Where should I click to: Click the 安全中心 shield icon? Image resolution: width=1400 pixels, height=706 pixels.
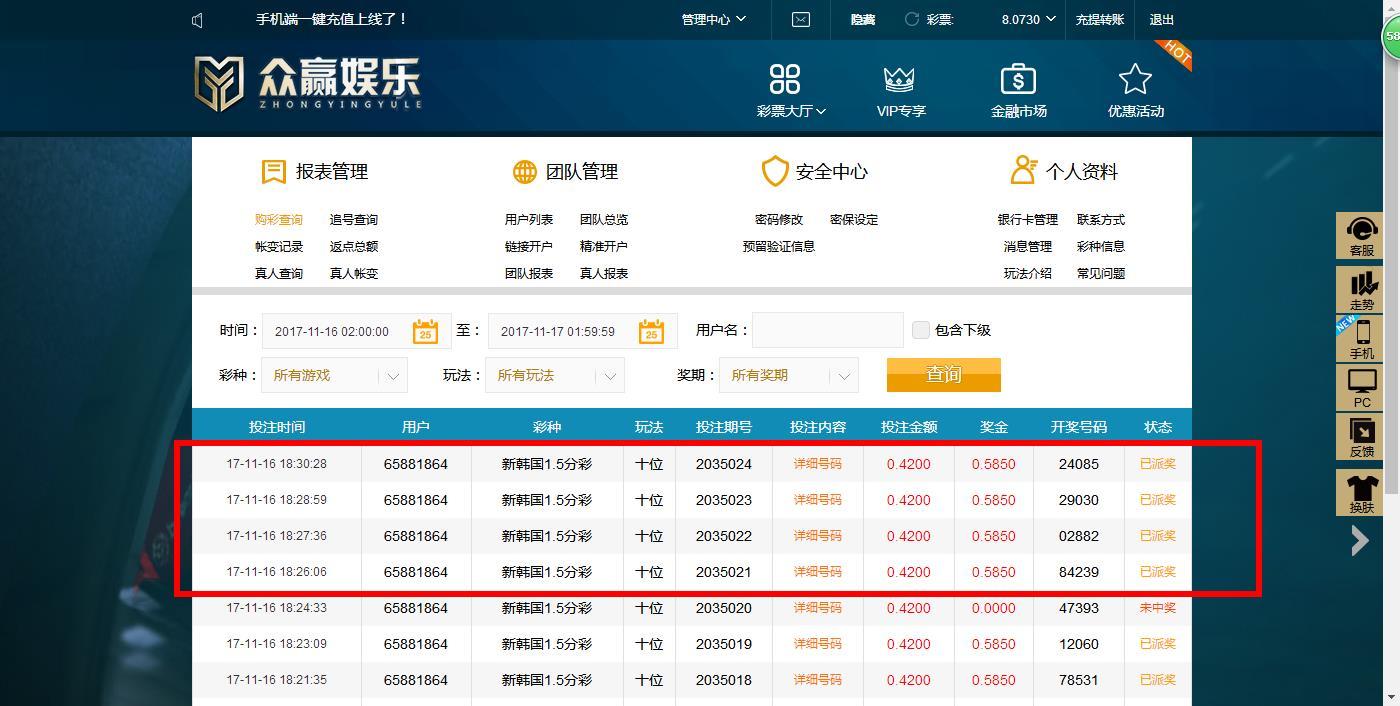[x=775, y=171]
